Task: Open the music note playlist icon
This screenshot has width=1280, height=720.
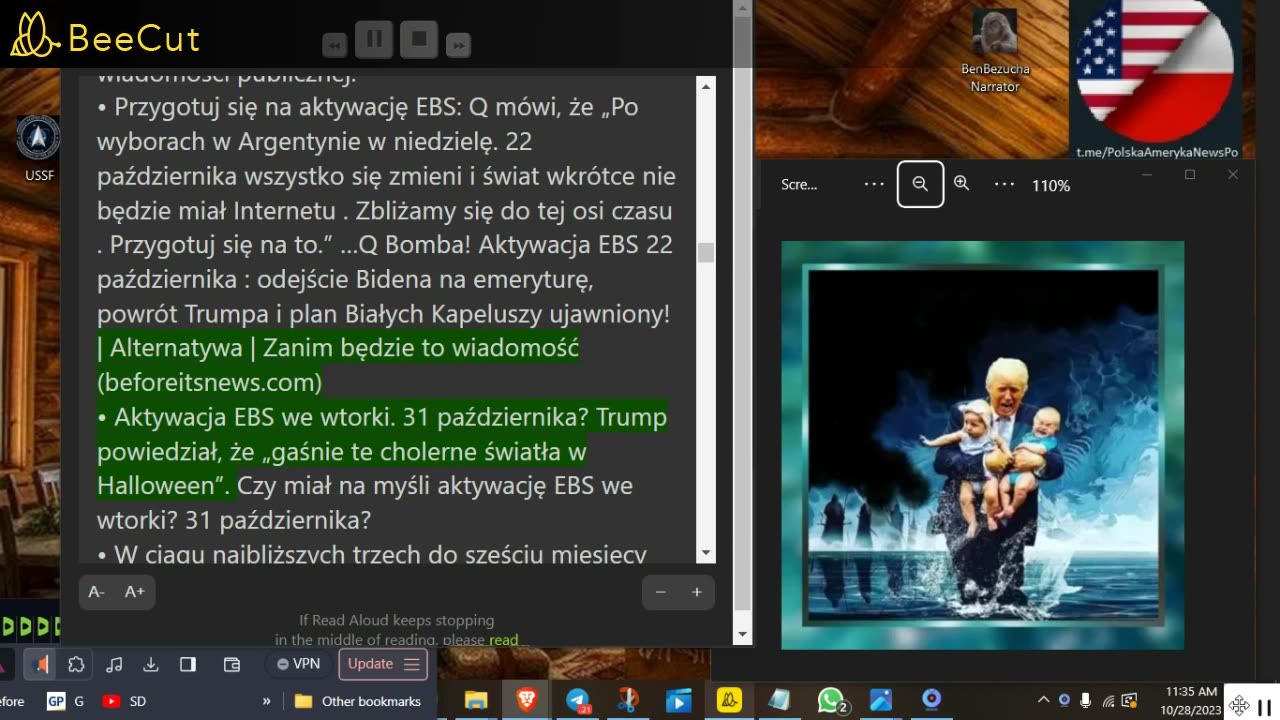Action: [114, 664]
